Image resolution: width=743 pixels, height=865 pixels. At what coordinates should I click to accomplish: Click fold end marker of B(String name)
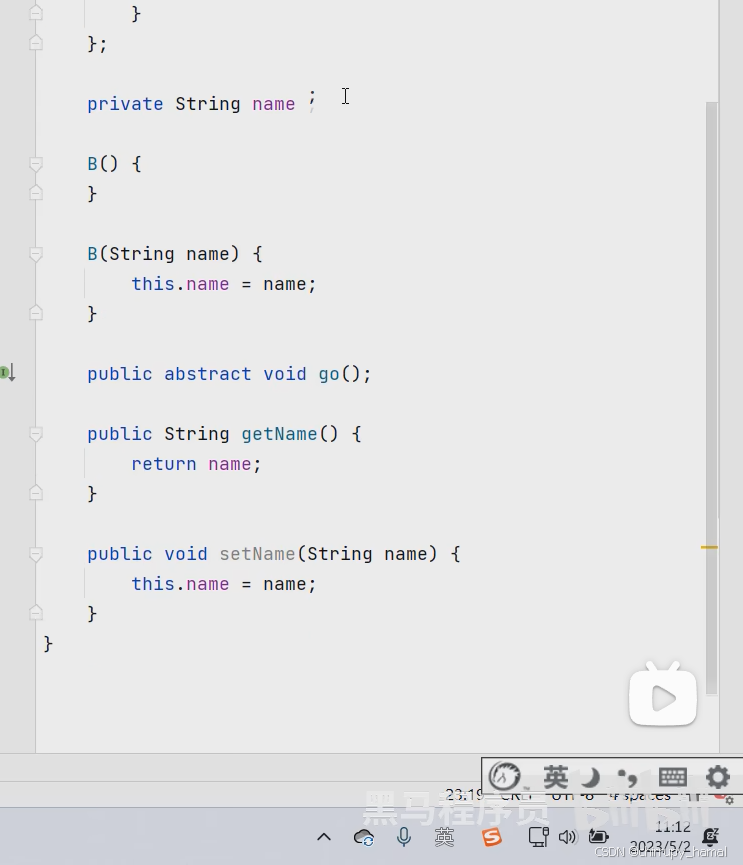pyautogui.click(x=36, y=313)
